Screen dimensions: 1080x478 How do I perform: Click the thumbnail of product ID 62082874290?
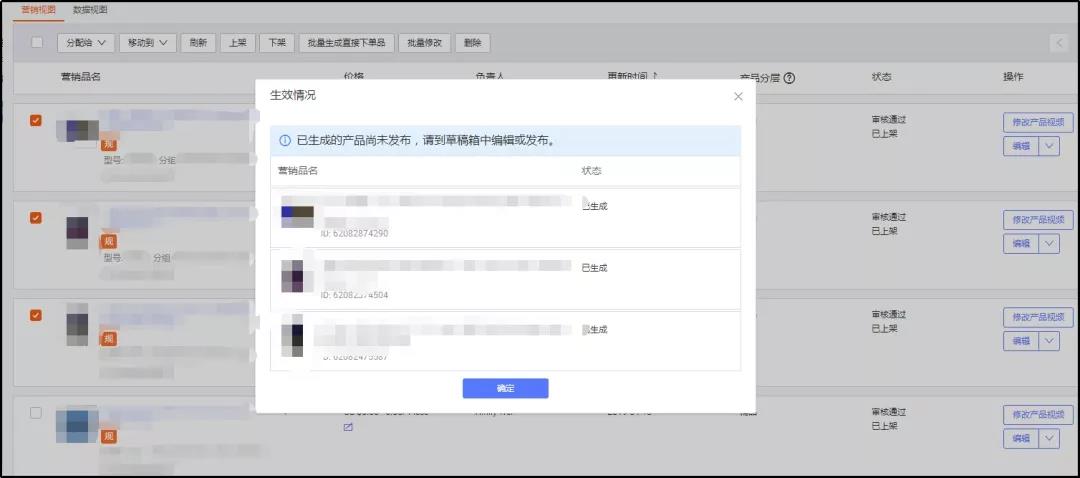pos(298,216)
